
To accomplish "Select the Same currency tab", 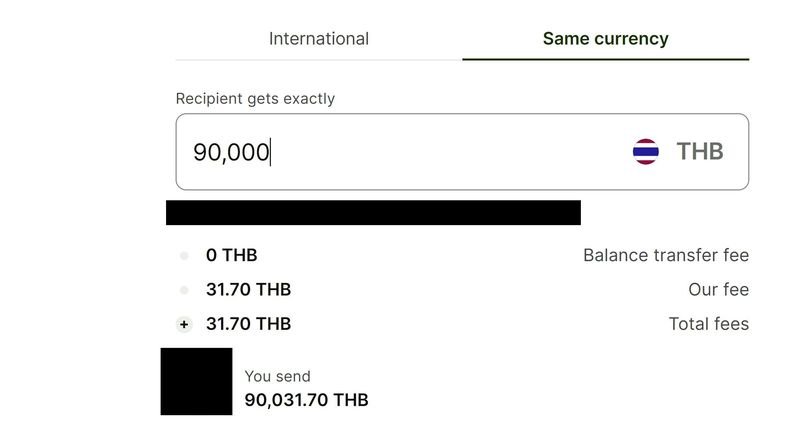I will pos(605,39).
